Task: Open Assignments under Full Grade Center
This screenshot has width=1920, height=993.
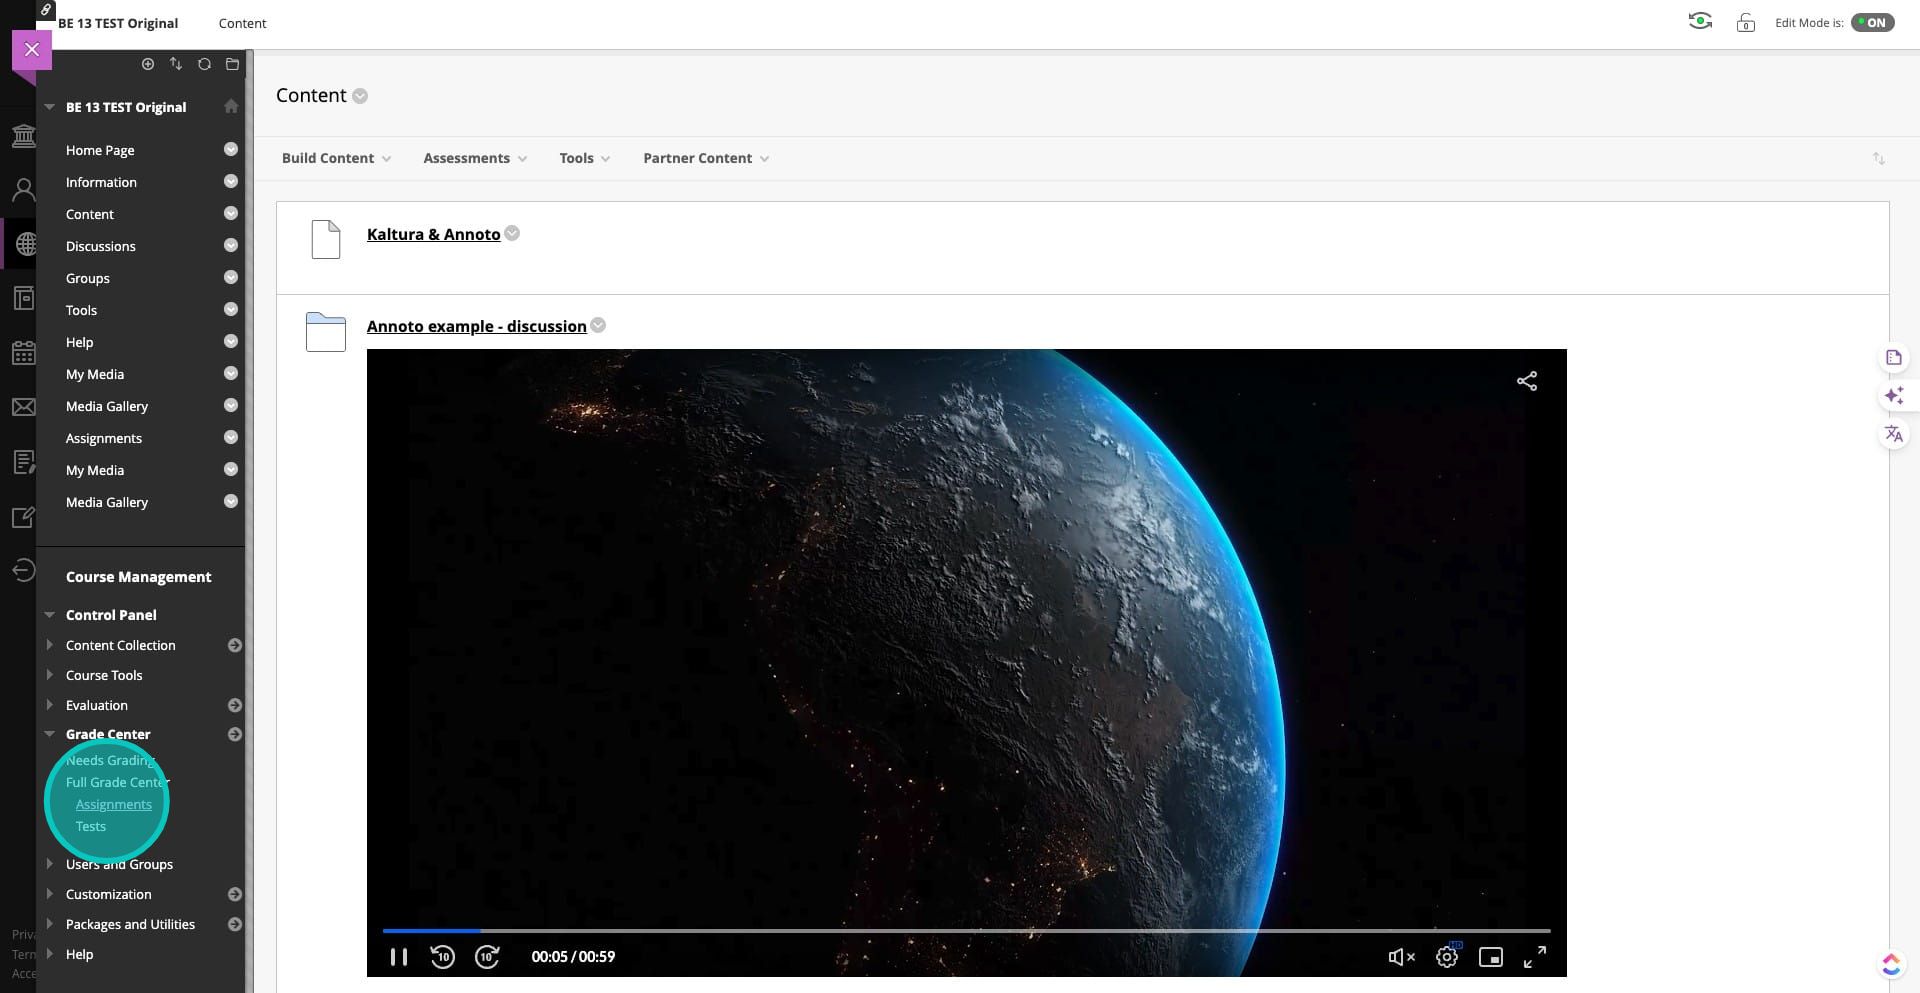Action: 114,804
